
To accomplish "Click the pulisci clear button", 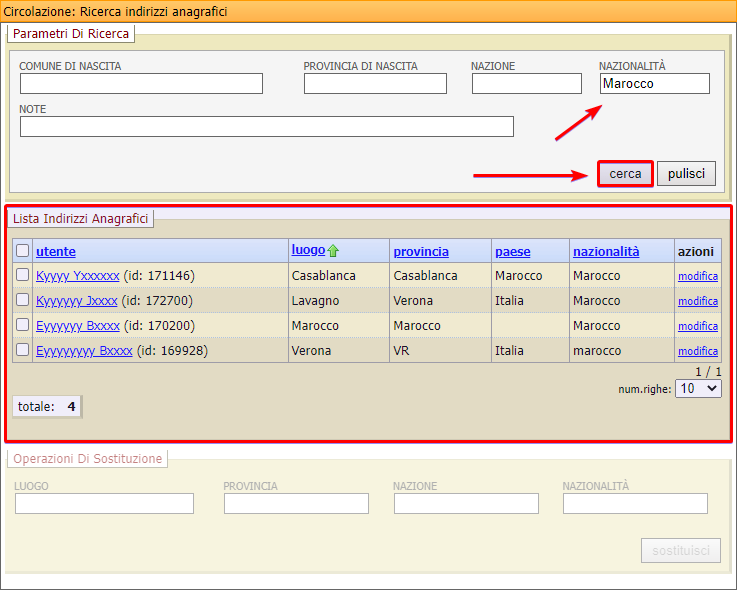I will point(686,174).
